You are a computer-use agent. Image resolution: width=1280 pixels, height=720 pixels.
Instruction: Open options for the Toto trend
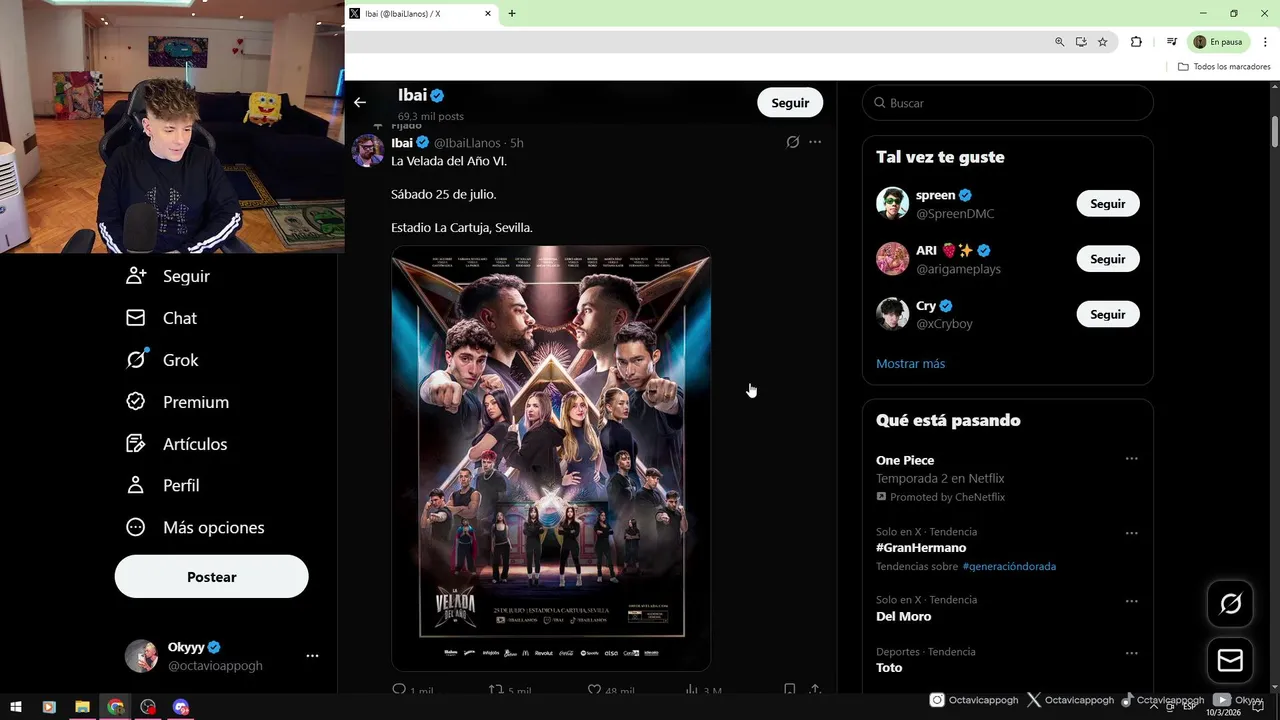pyautogui.click(x=1132, y=653)
